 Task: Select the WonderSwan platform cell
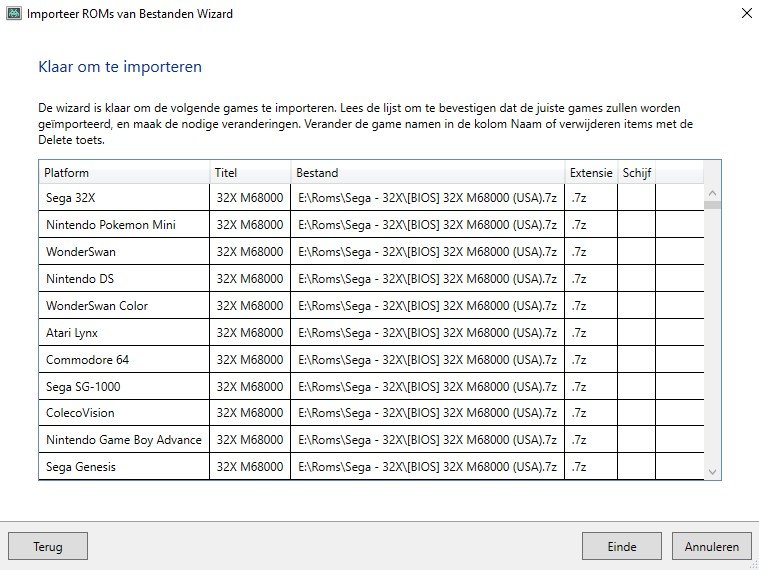point(124,252)
